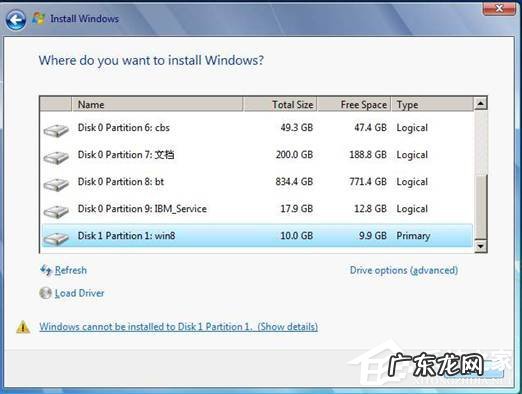Image resolution: width=522 pixels, height=394 pixels.
Task: Sort by Free Space column header
Action: pos(354,105)
